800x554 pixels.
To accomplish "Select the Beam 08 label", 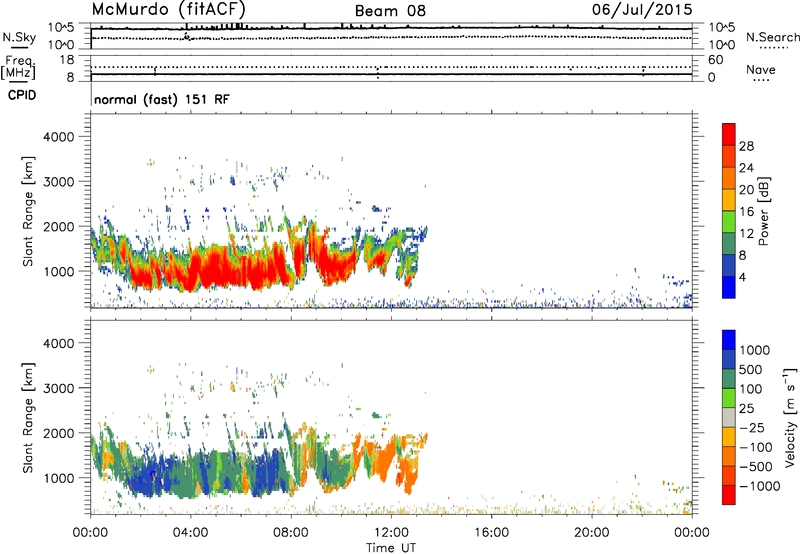I will 390,11.
